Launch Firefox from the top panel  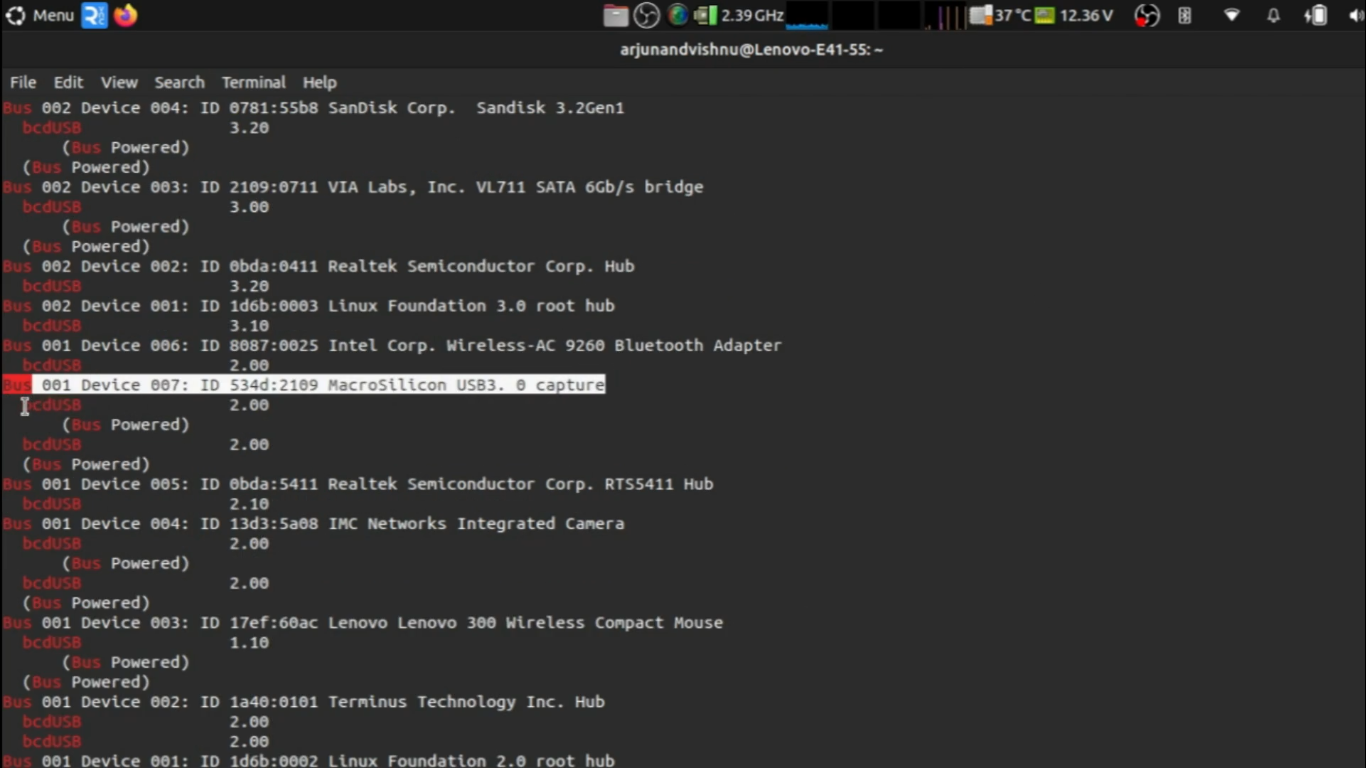[124, 15]
